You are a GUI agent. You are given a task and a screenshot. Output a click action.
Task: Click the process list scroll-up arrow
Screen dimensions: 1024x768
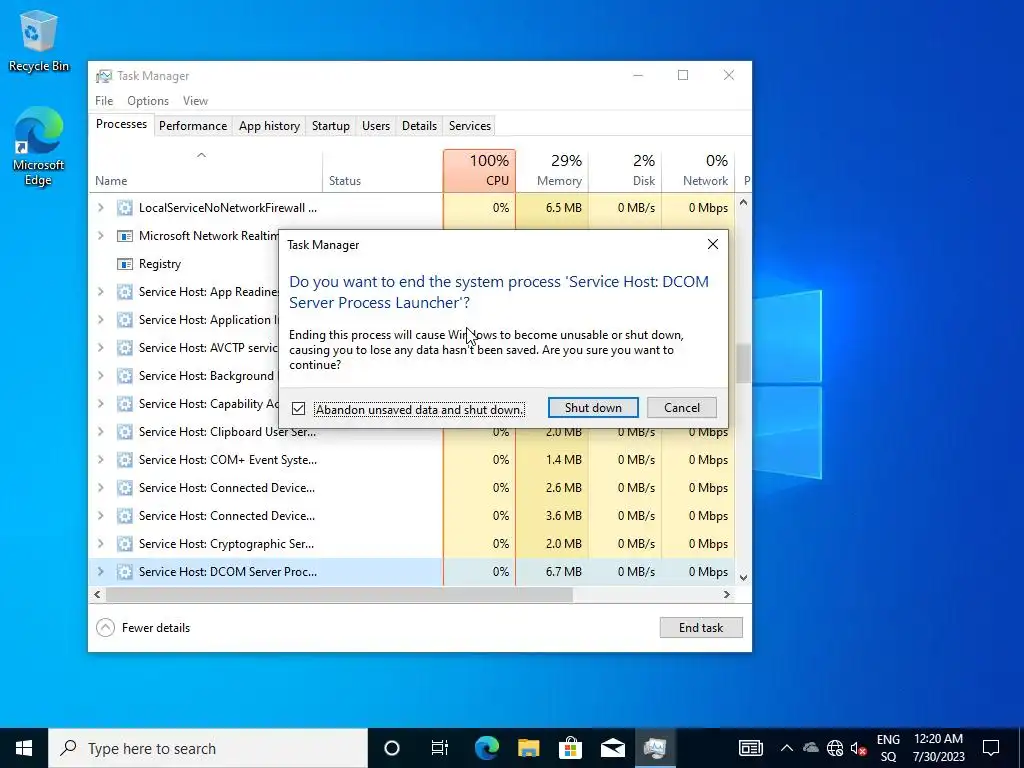pyautogui.click(x=743, y=202)
